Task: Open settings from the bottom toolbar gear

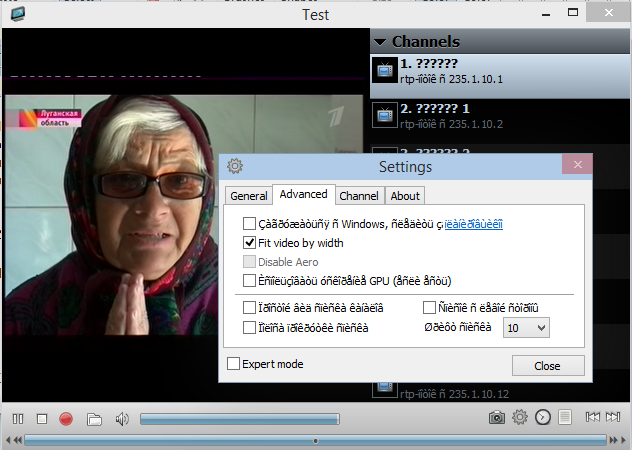Action: 520,418
